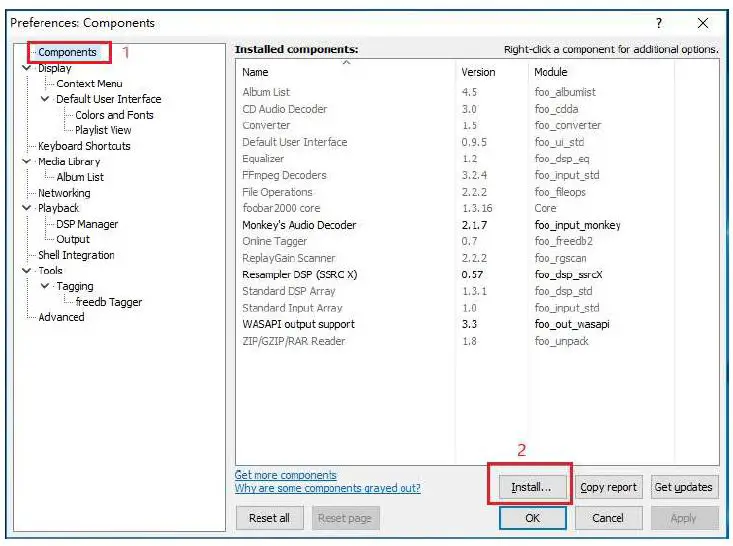Open the Playlist View page
The image size is (733, 546).
point(103,130)
